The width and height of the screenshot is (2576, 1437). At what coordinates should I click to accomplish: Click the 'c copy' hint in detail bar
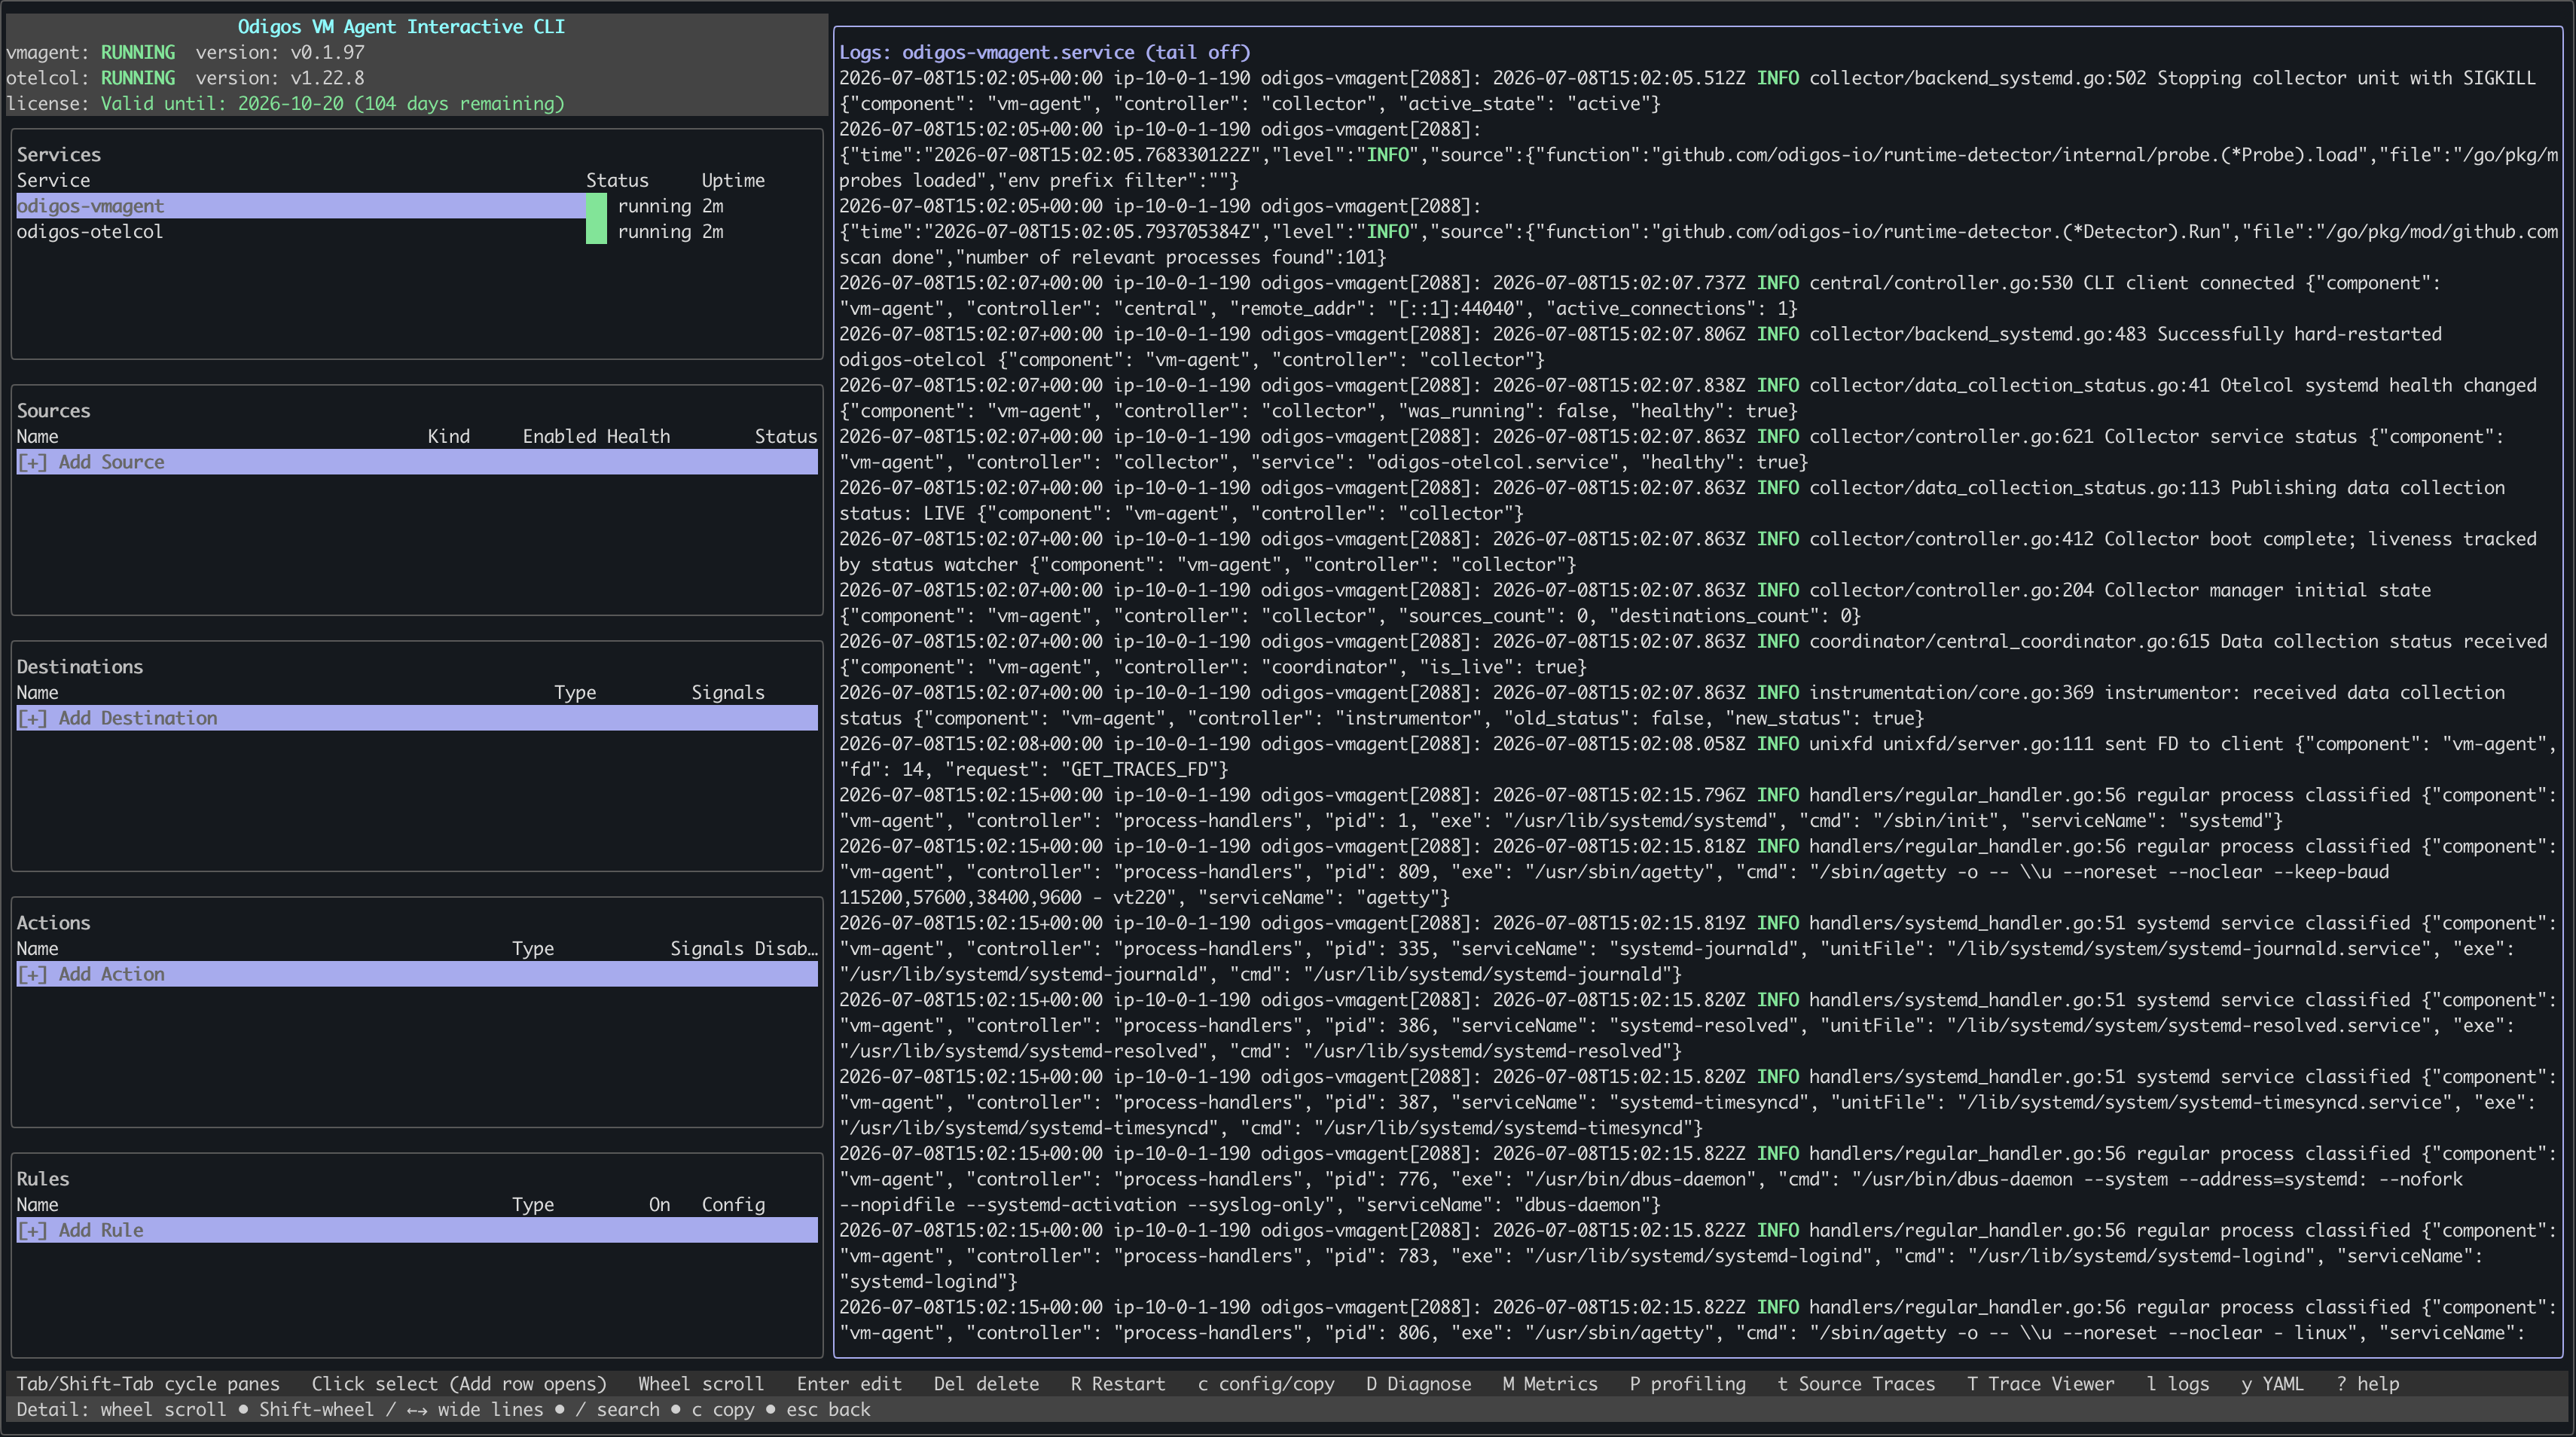(723, 1410)
